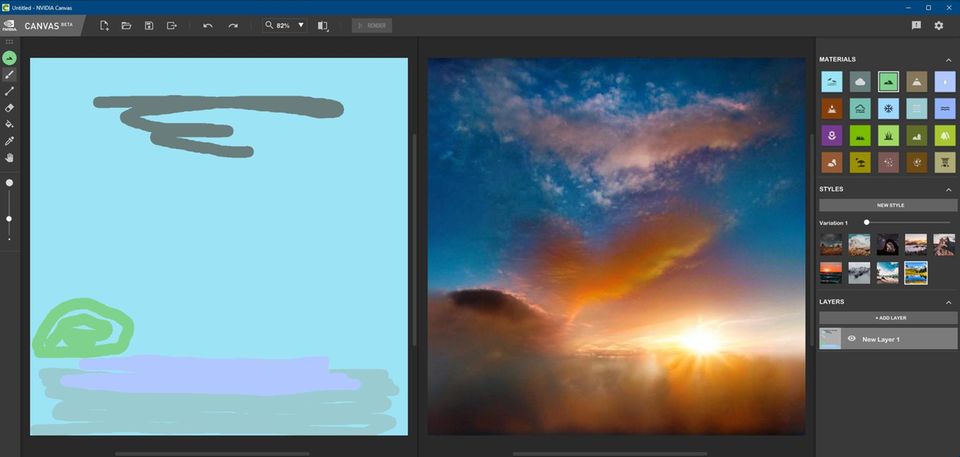The height and width of the screenshot is (457, 960).
Task: Choose the light blue sky material
Action: point(831,81)
